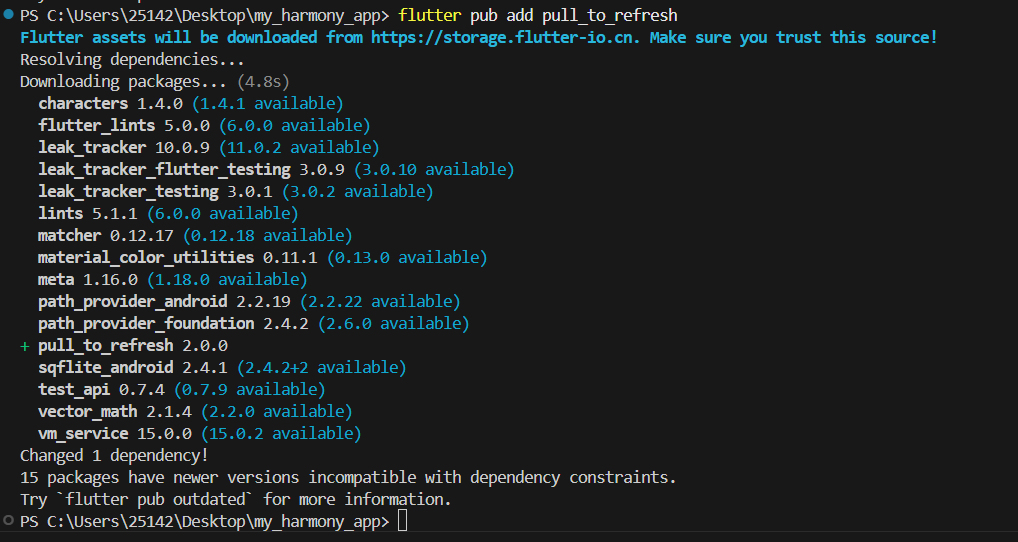Click the hollow circle beside the last prompt
1018x542 pixels.
click(x=8, y=521)
